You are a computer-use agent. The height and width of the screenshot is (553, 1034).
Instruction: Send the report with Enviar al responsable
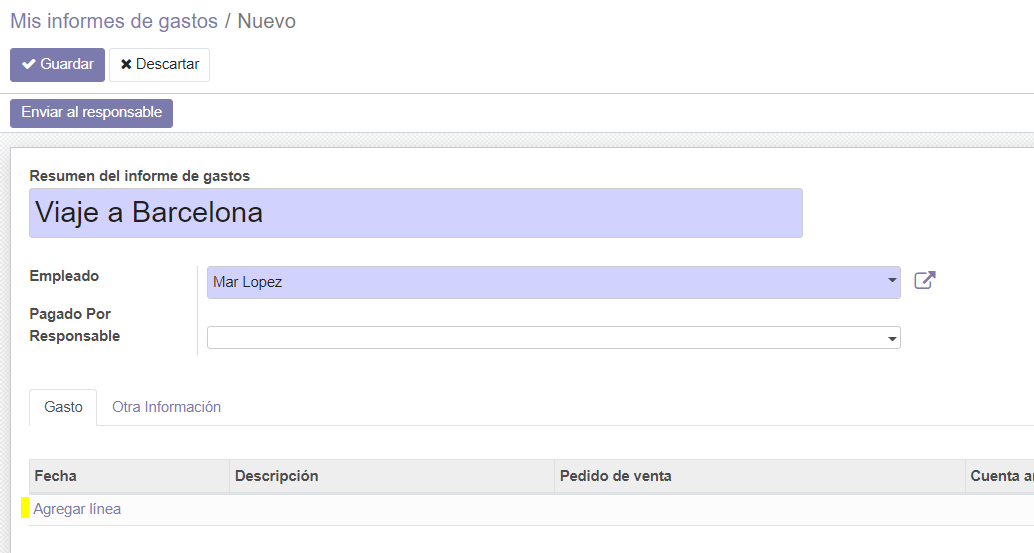[92, 113]
